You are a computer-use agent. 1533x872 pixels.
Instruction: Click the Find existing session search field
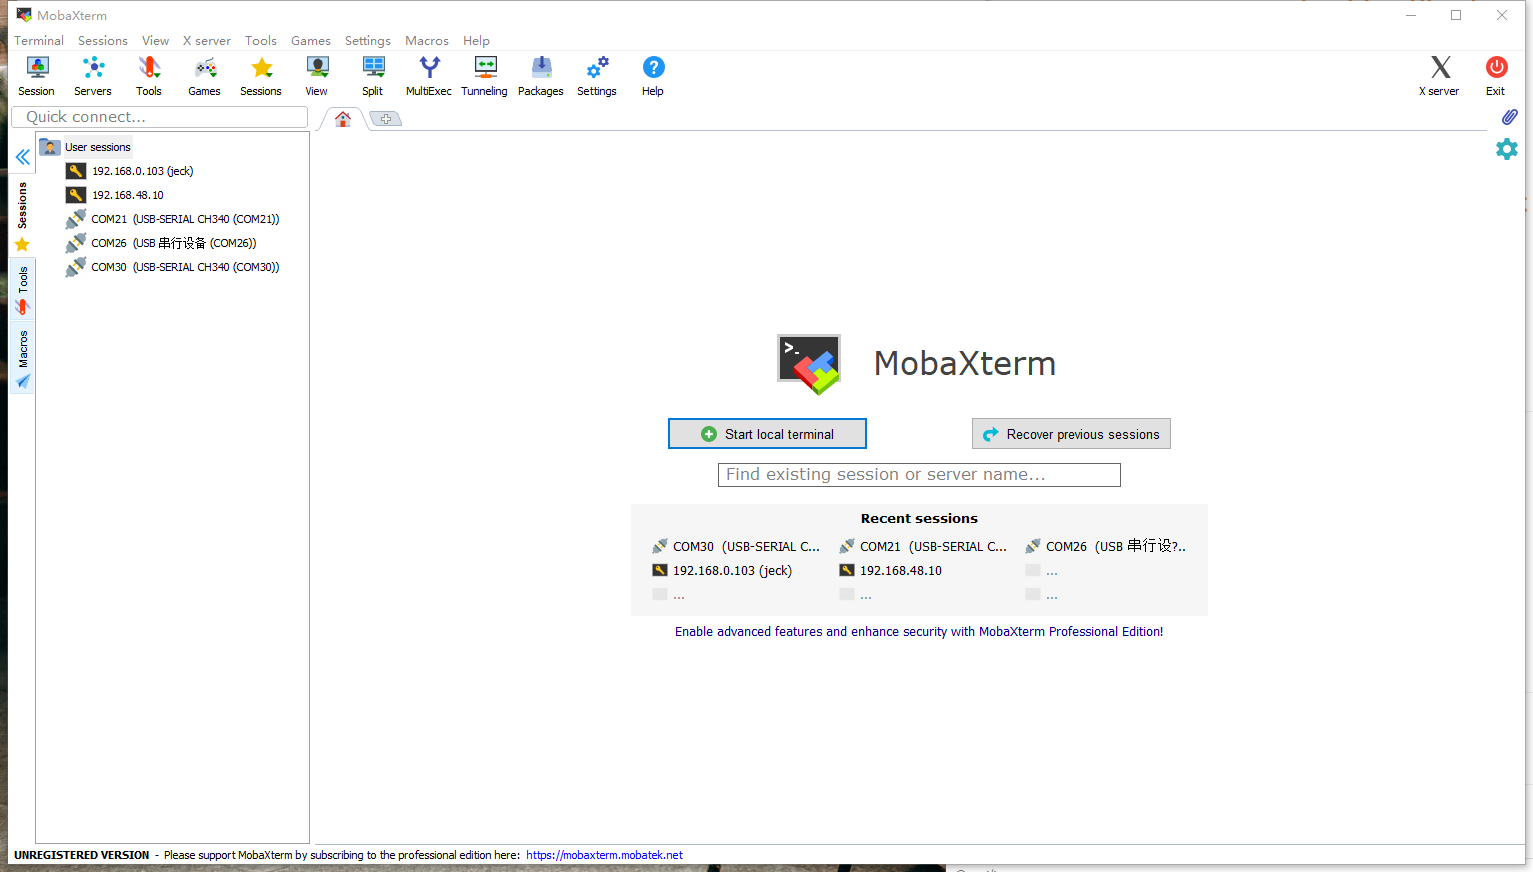(x=919, y=475)
